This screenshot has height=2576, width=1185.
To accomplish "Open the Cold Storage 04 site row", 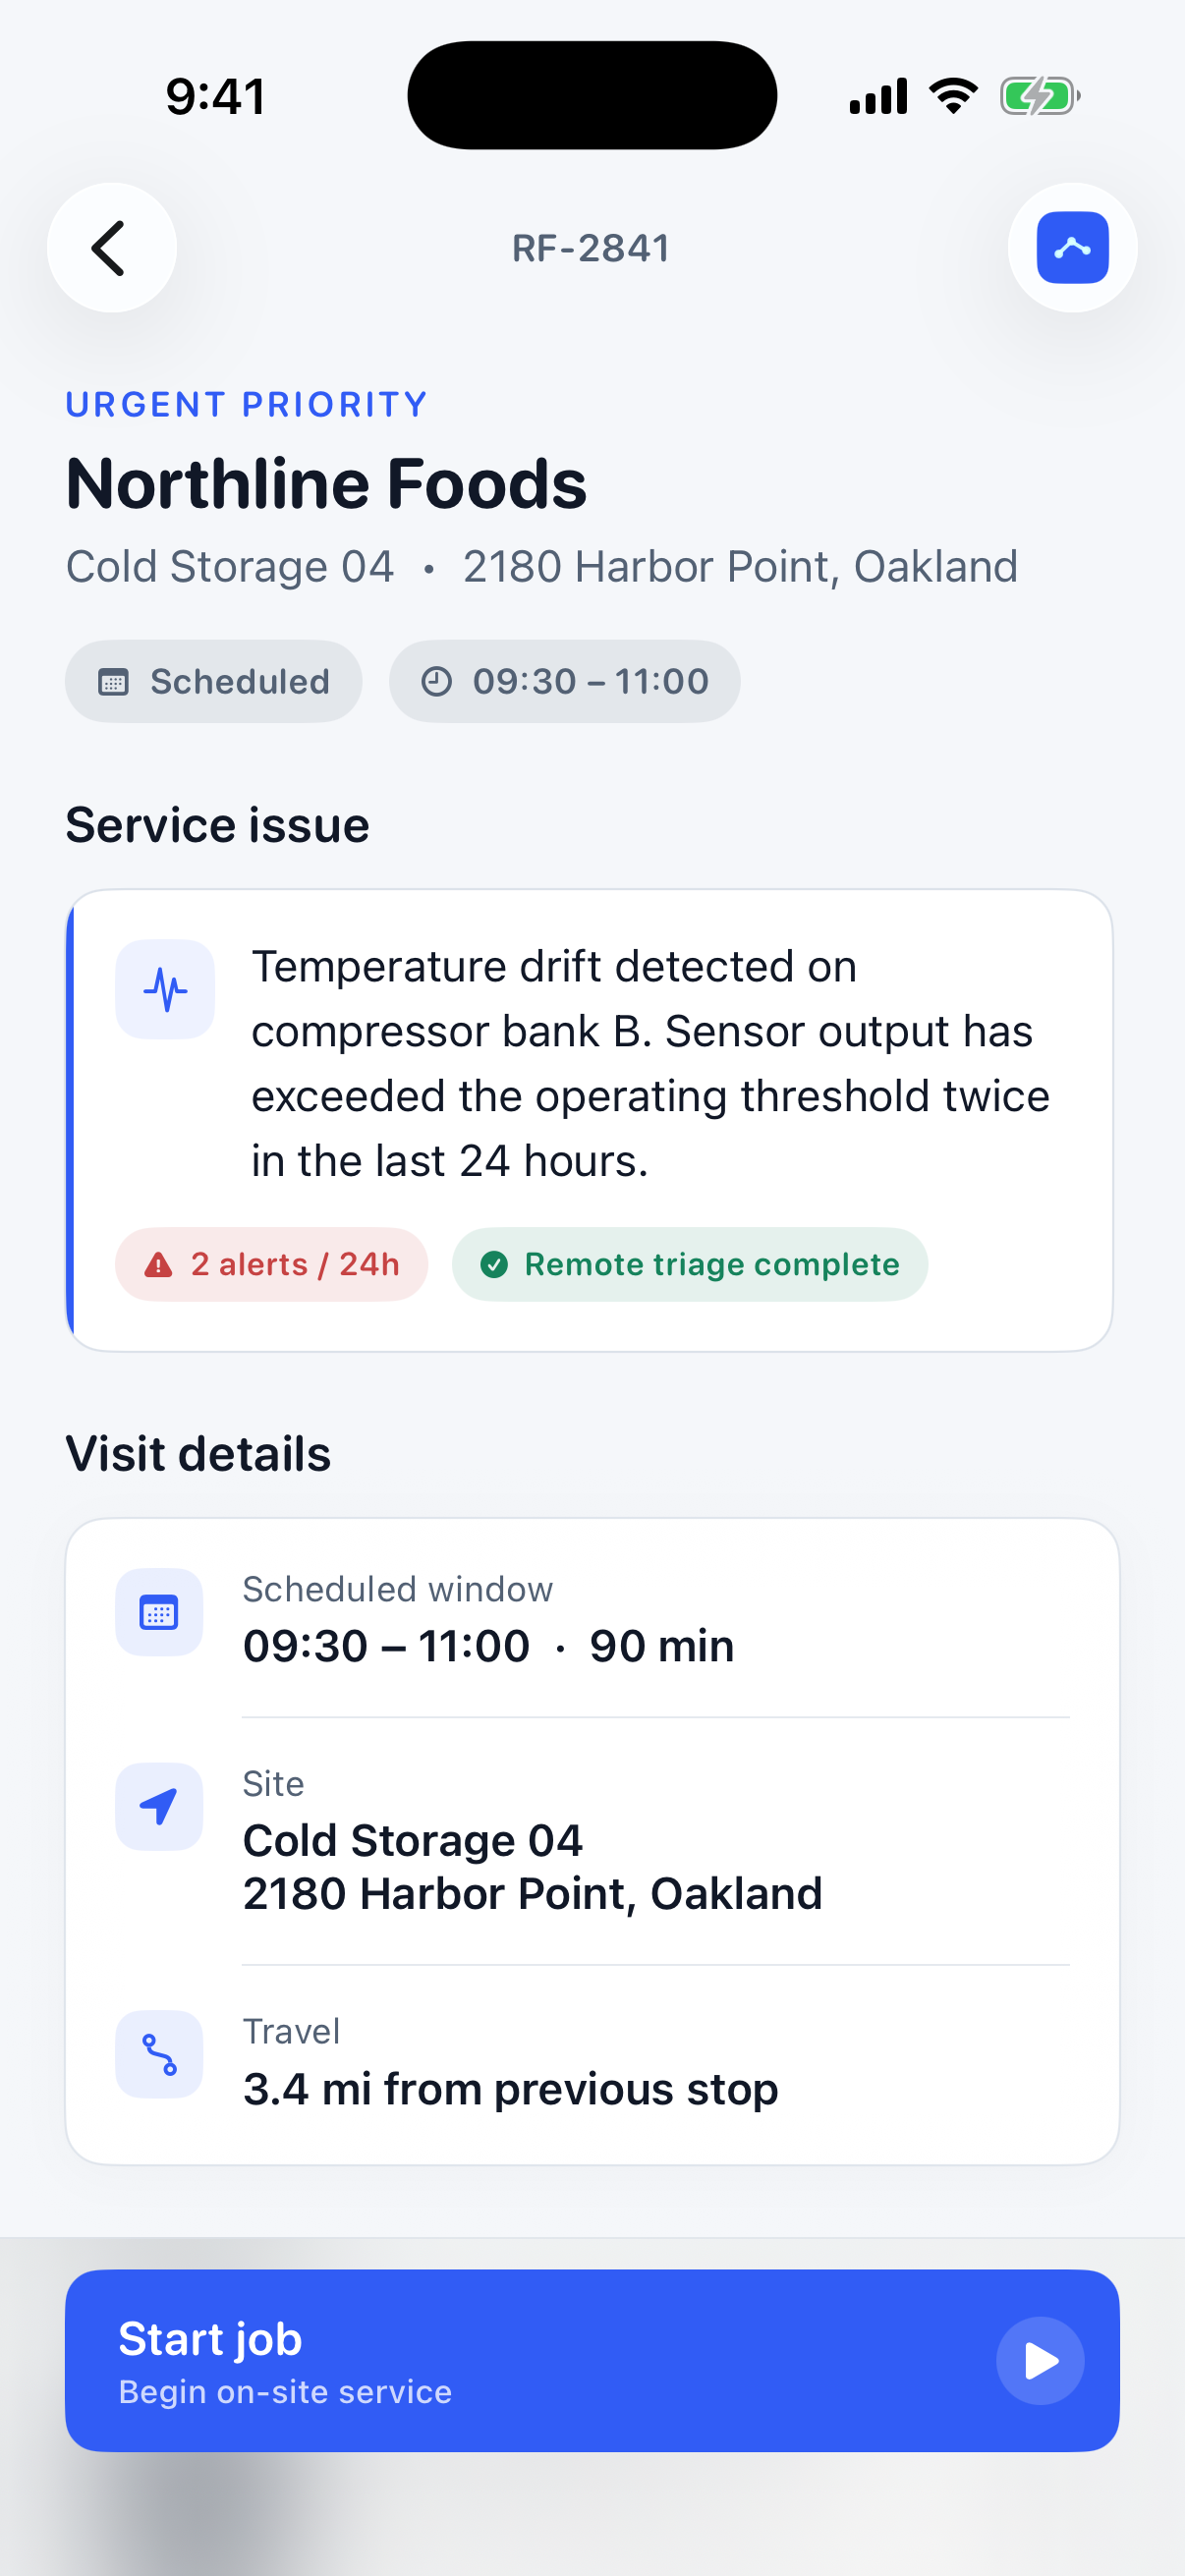I will coord(592,1841).
